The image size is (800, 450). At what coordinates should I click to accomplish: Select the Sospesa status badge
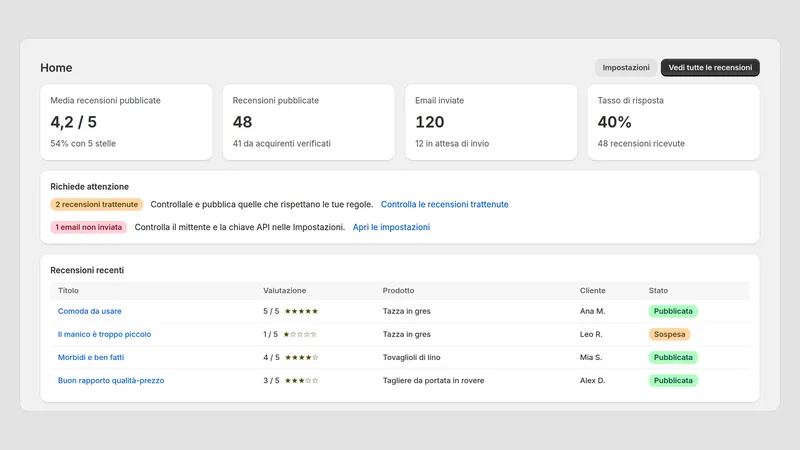click(669, 334)
